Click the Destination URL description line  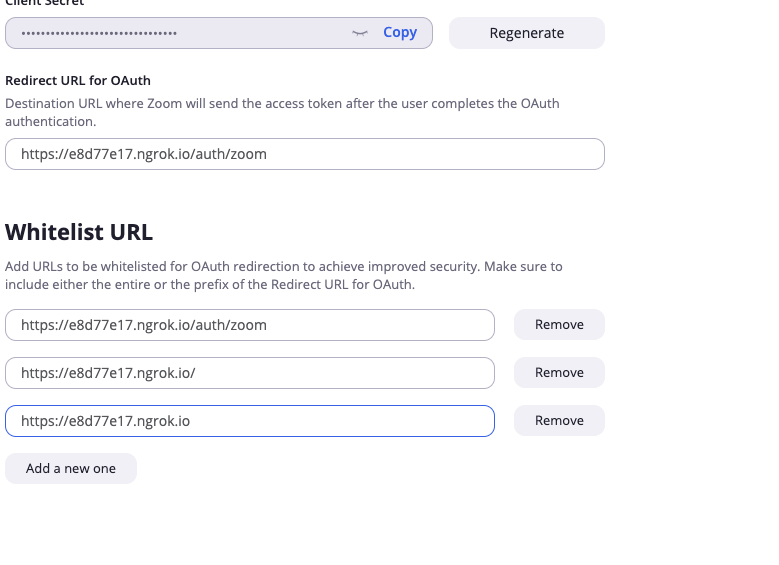point(282,103)
